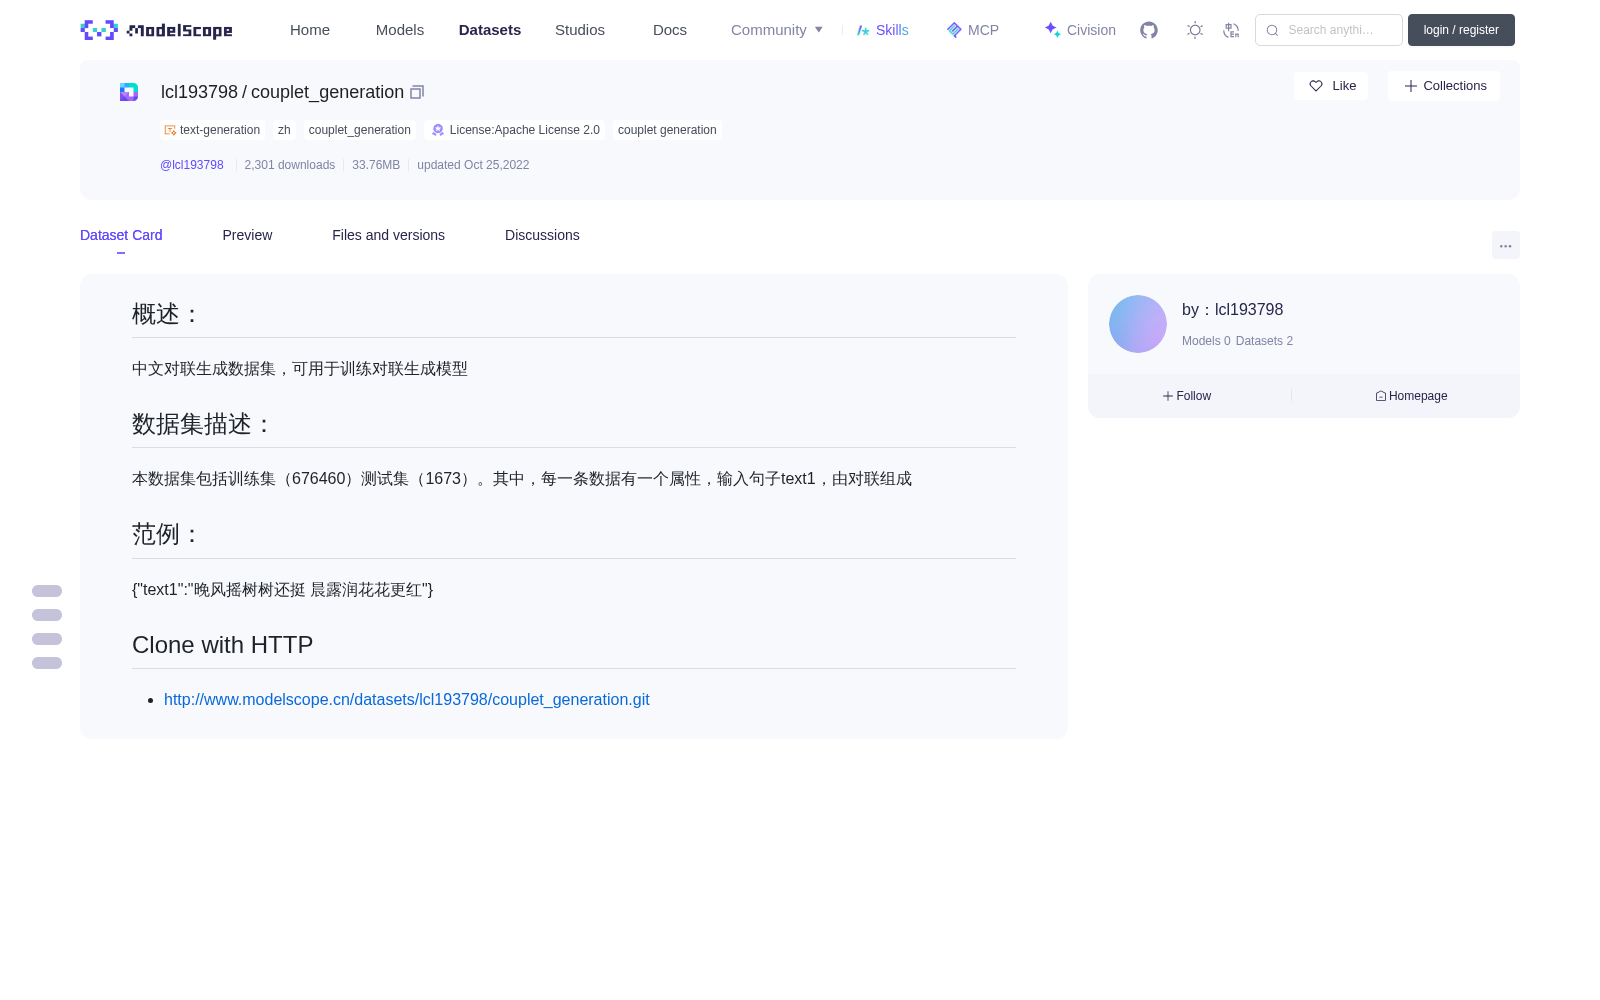
Task: Open the ModelScope logo homepage
Action: 157,30
